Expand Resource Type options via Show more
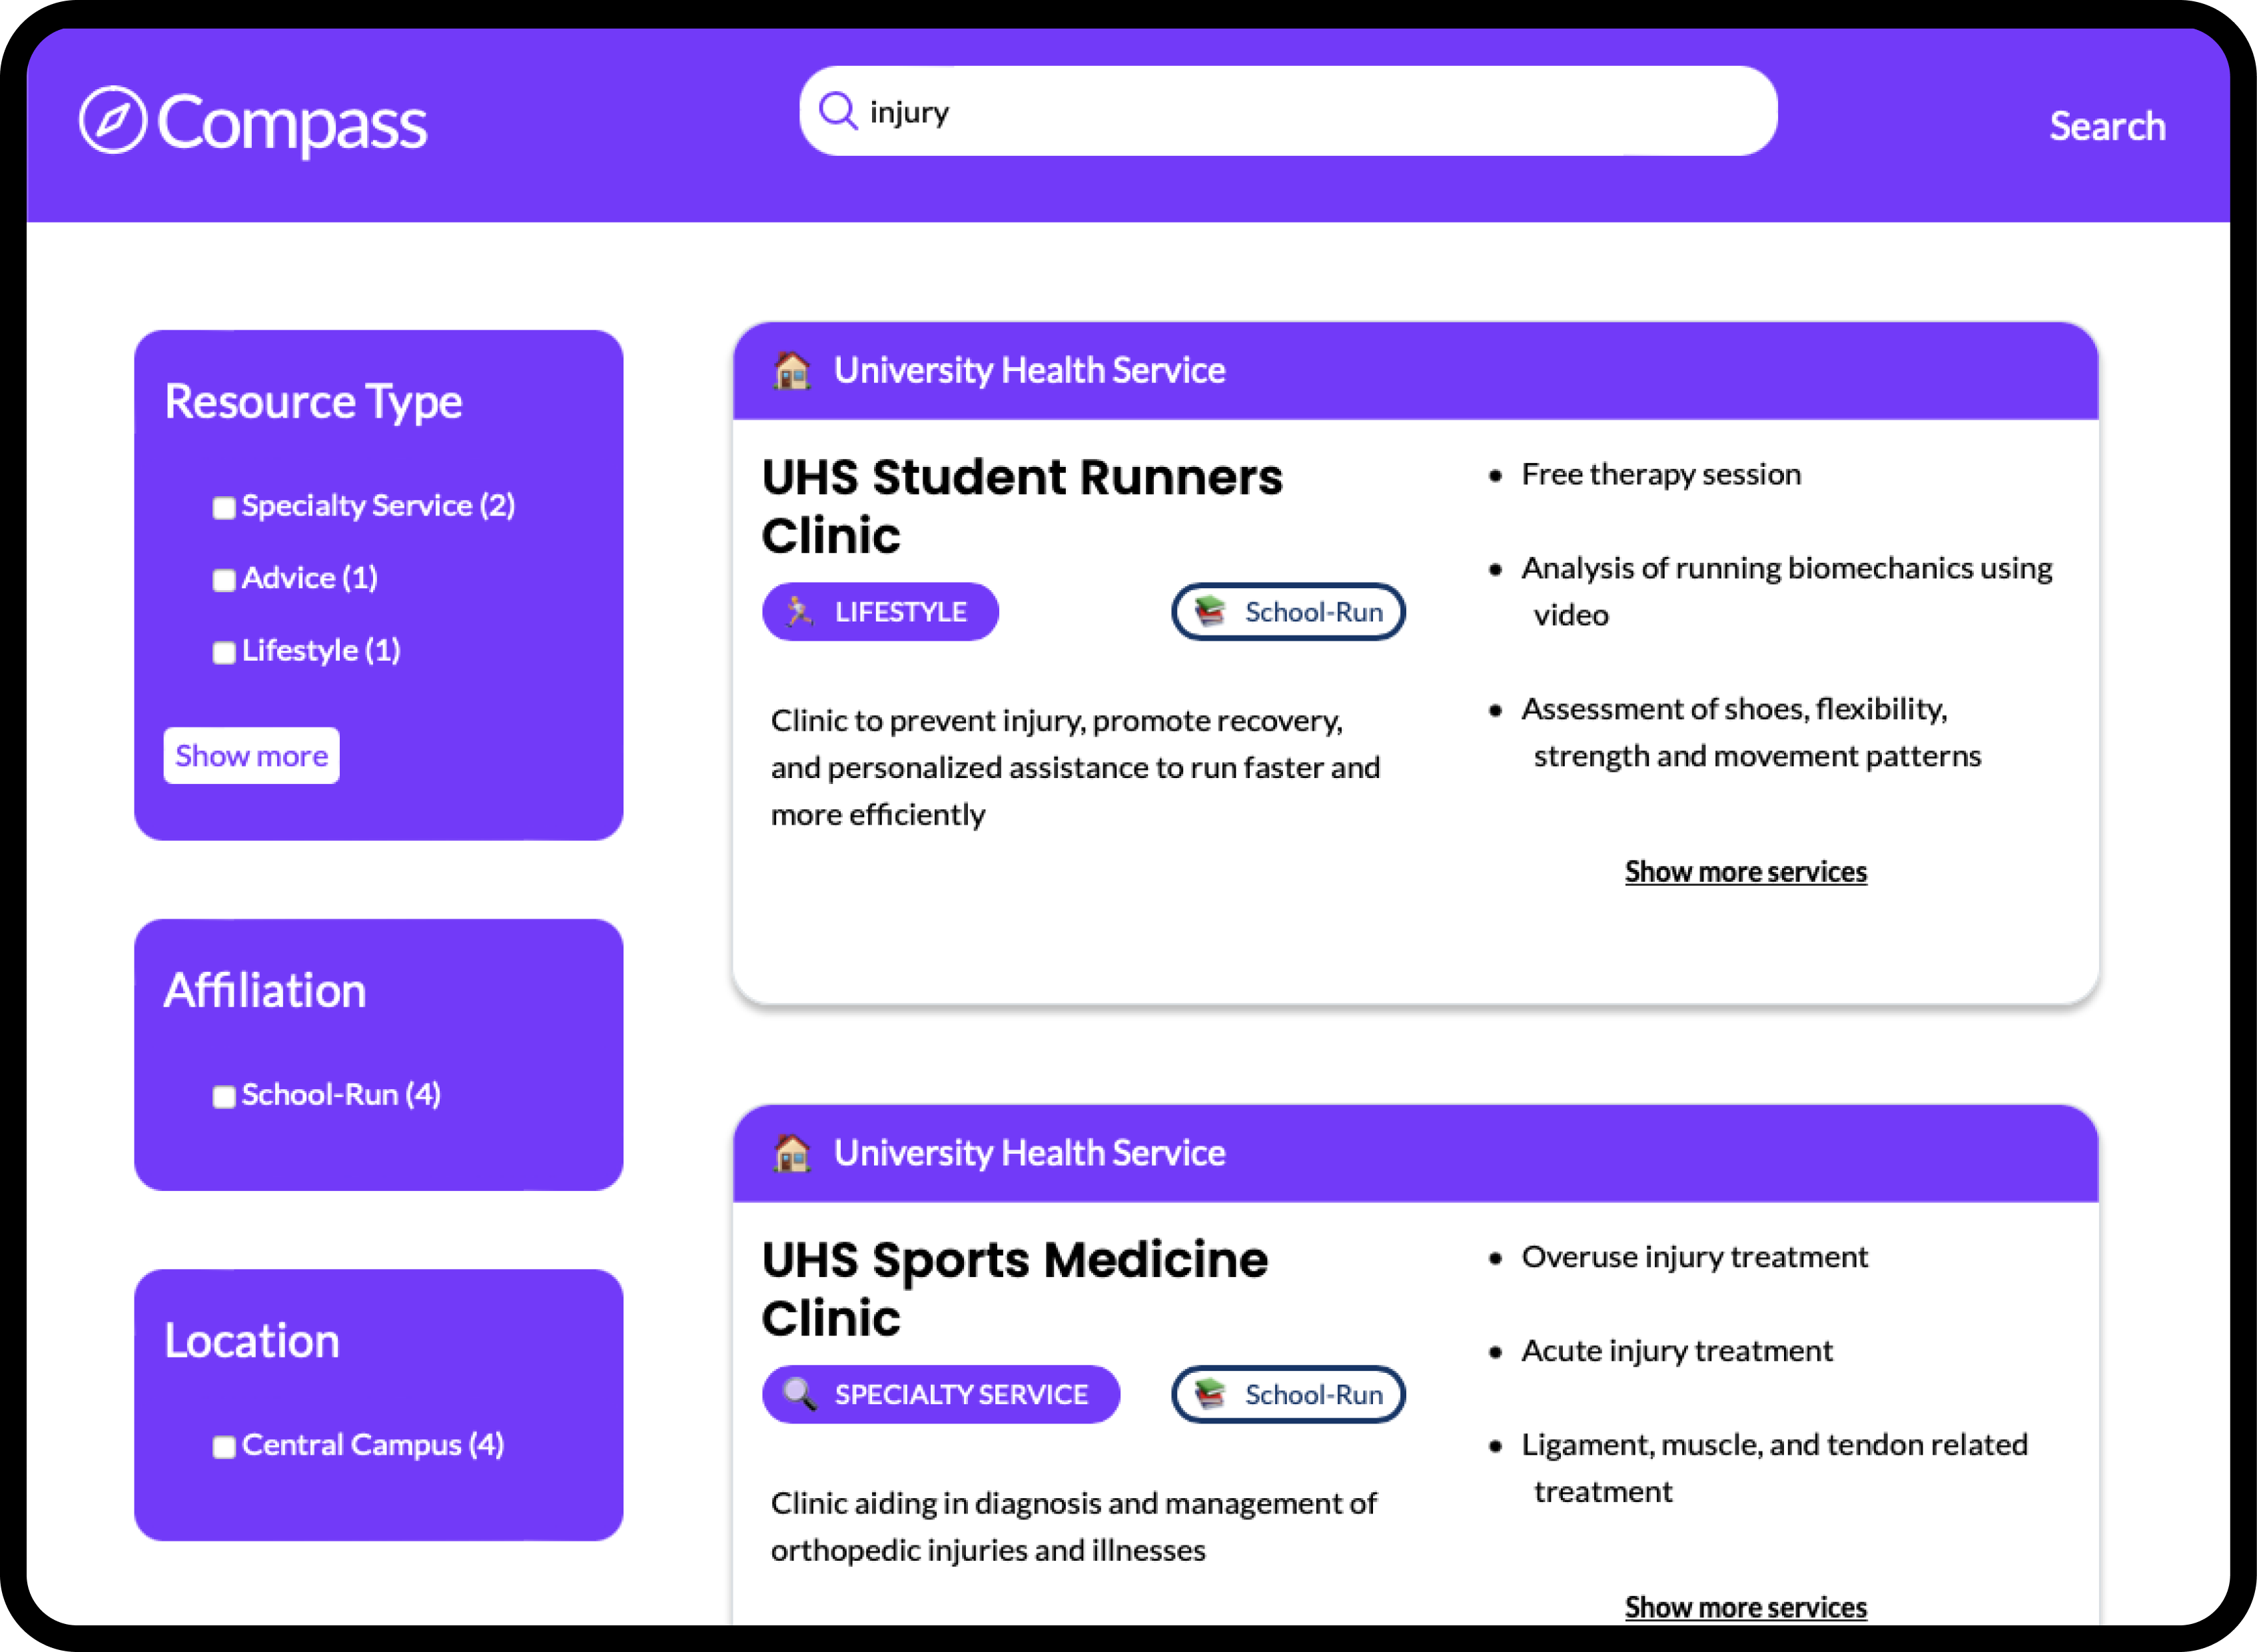 (251, 755)
